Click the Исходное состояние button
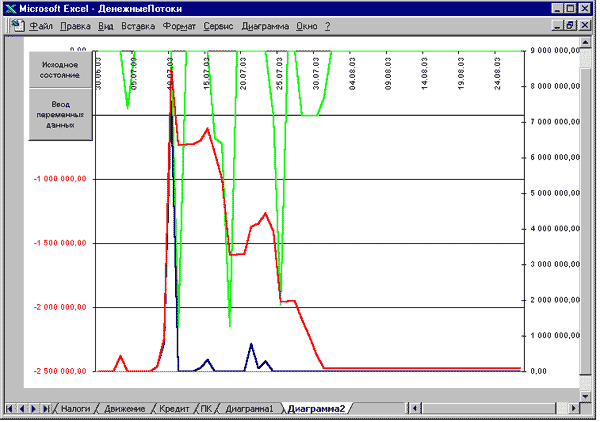This screenshot has height=422, width=600. 60,70
